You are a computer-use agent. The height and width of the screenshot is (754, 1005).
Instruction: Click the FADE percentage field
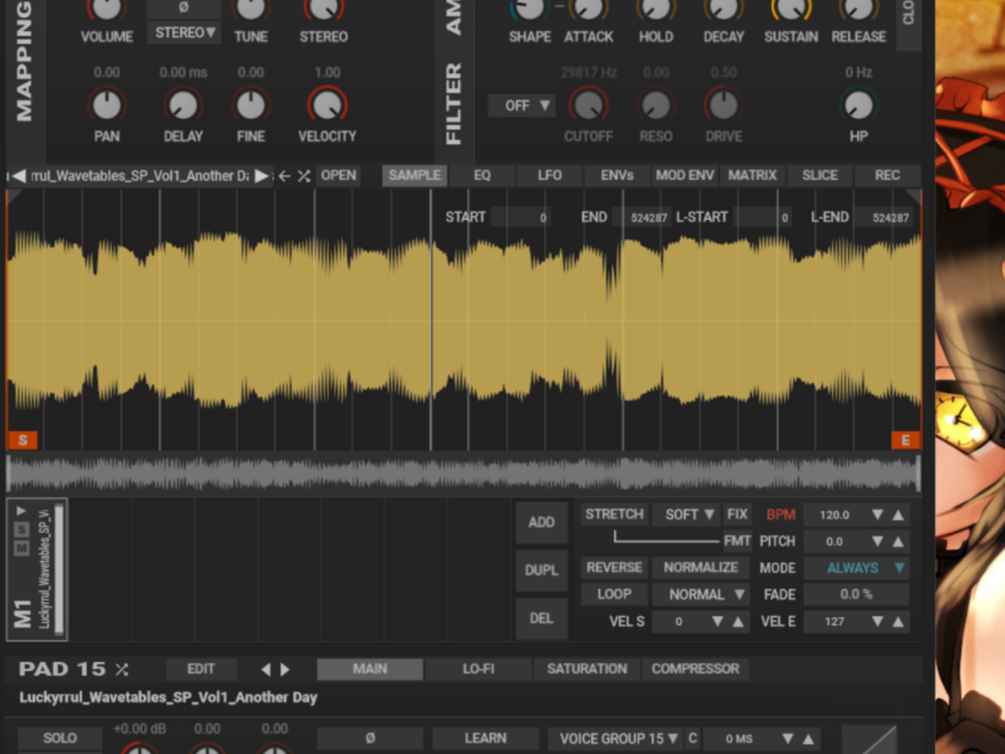856,594
